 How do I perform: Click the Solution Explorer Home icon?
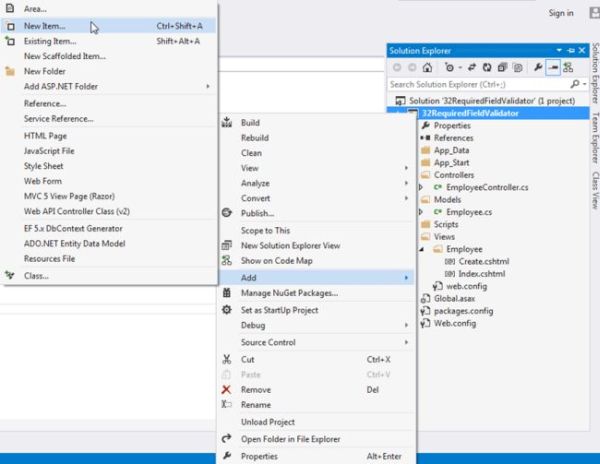point(427,68)
